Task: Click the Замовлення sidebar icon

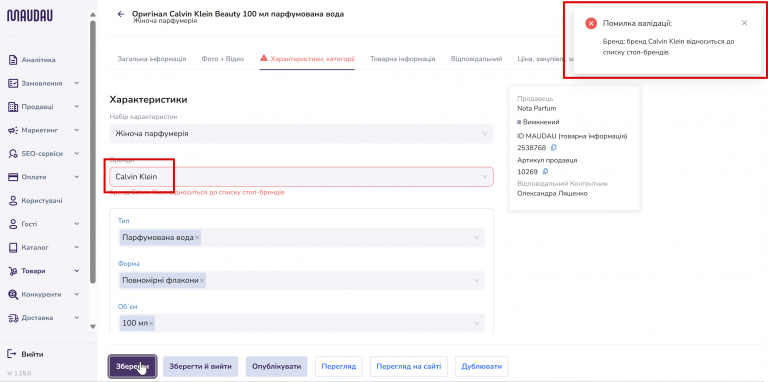Action: (x=13, y=84)
